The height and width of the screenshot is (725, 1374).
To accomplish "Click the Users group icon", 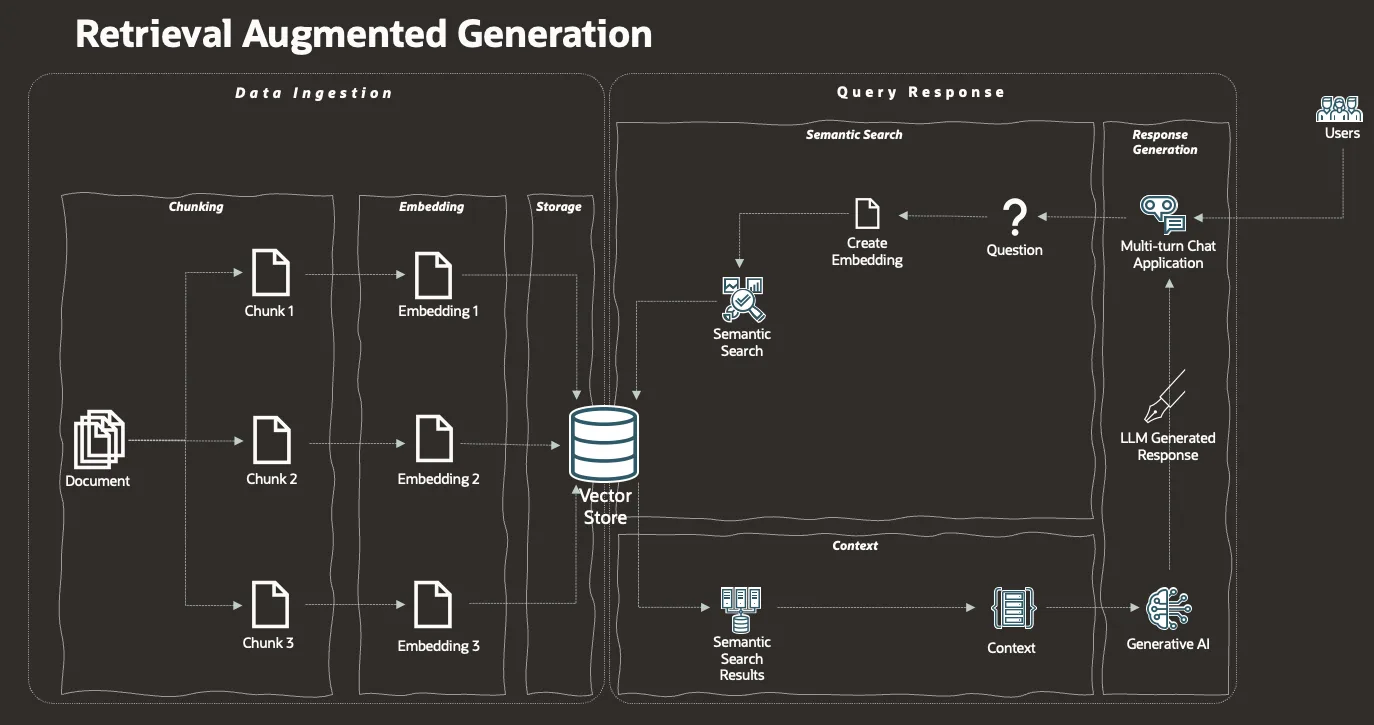I will point(1340,109).
